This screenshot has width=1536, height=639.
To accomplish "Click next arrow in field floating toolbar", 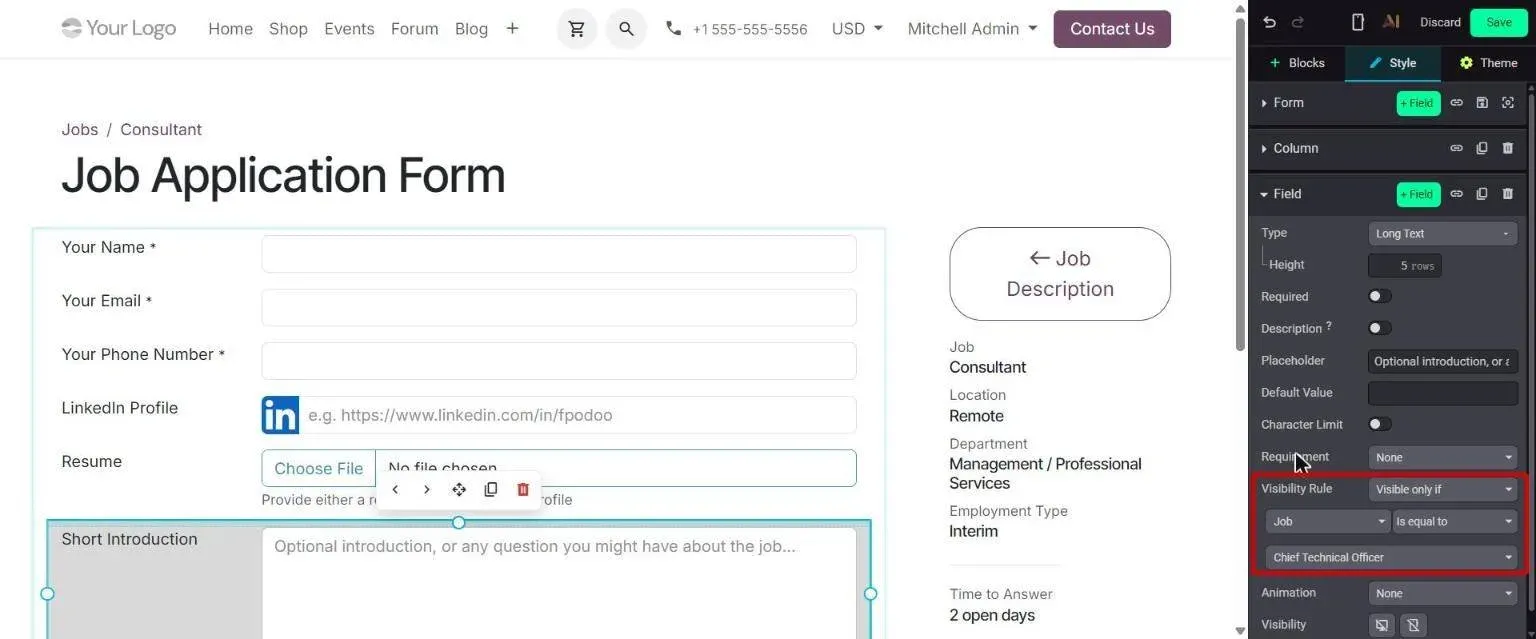I will [x=427, y=490].
